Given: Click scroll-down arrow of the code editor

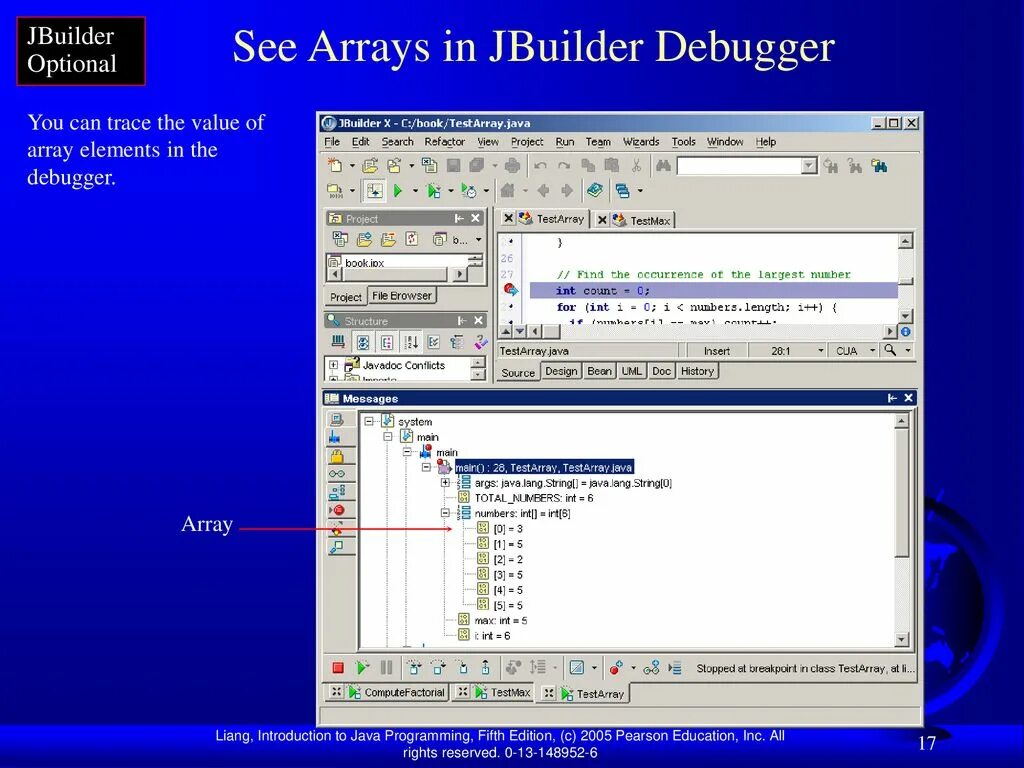Looking at the screenshot, I should coord(905,315).
